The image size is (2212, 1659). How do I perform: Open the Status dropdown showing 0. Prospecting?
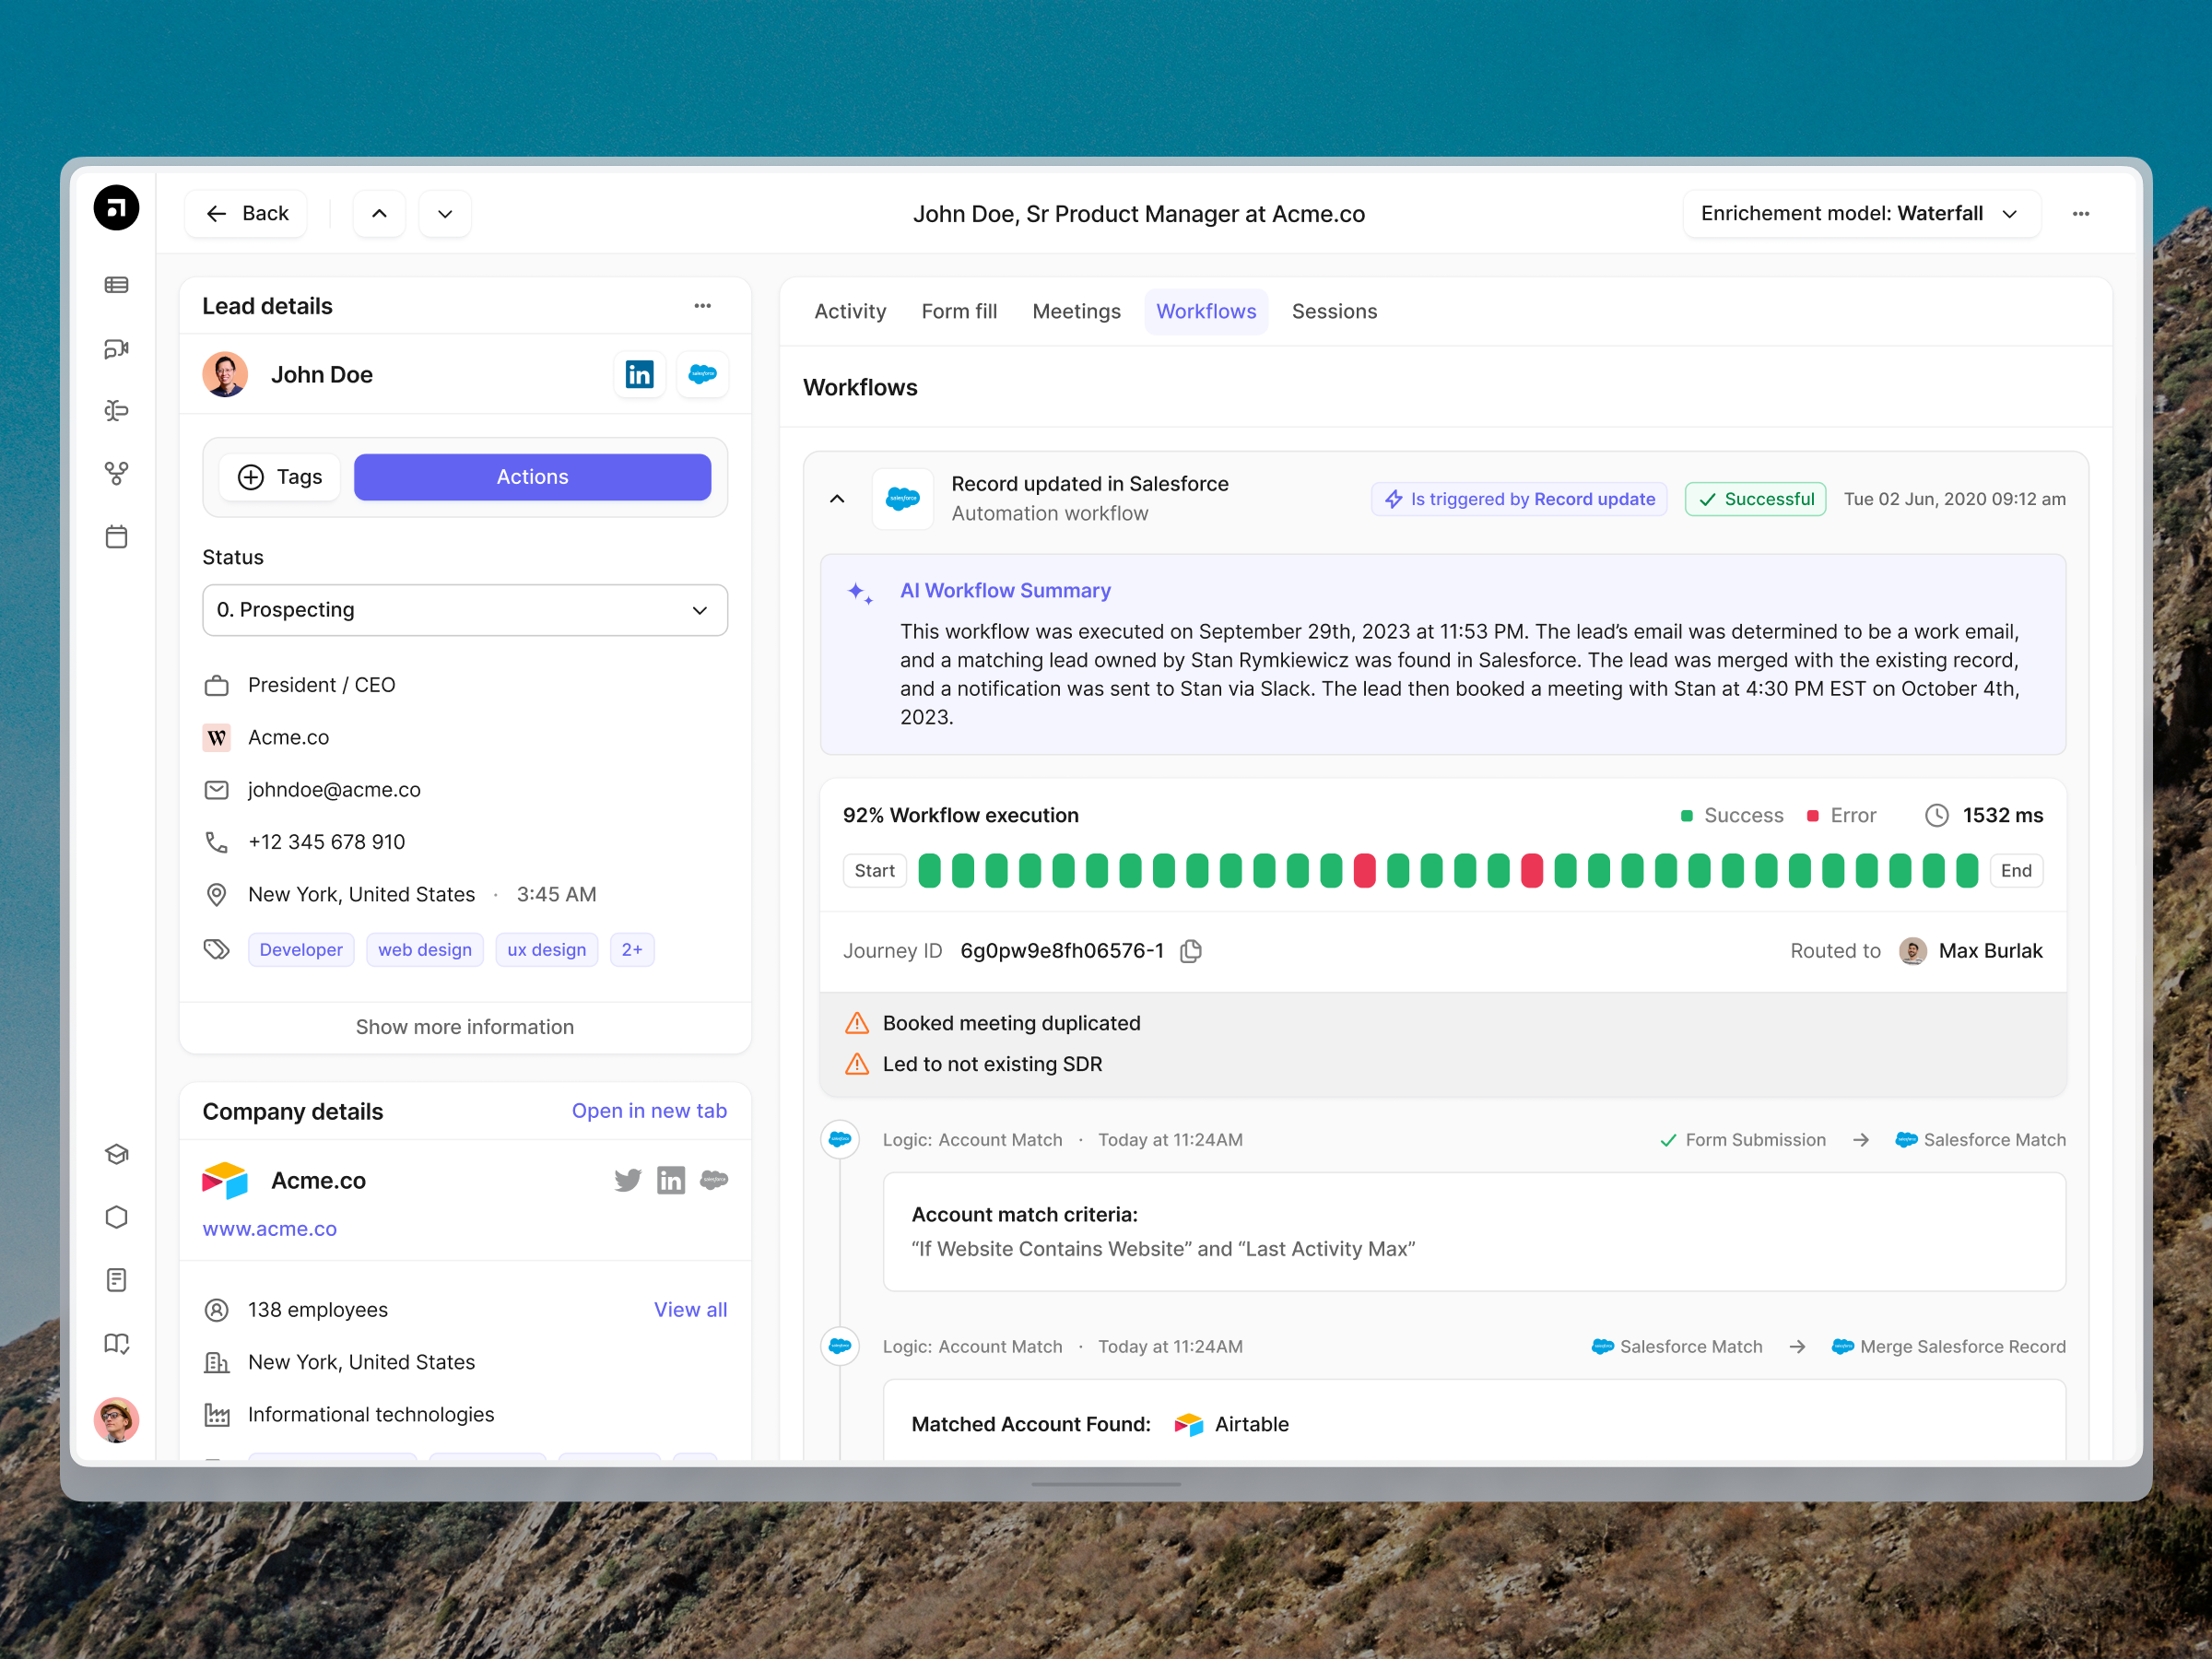464,609
